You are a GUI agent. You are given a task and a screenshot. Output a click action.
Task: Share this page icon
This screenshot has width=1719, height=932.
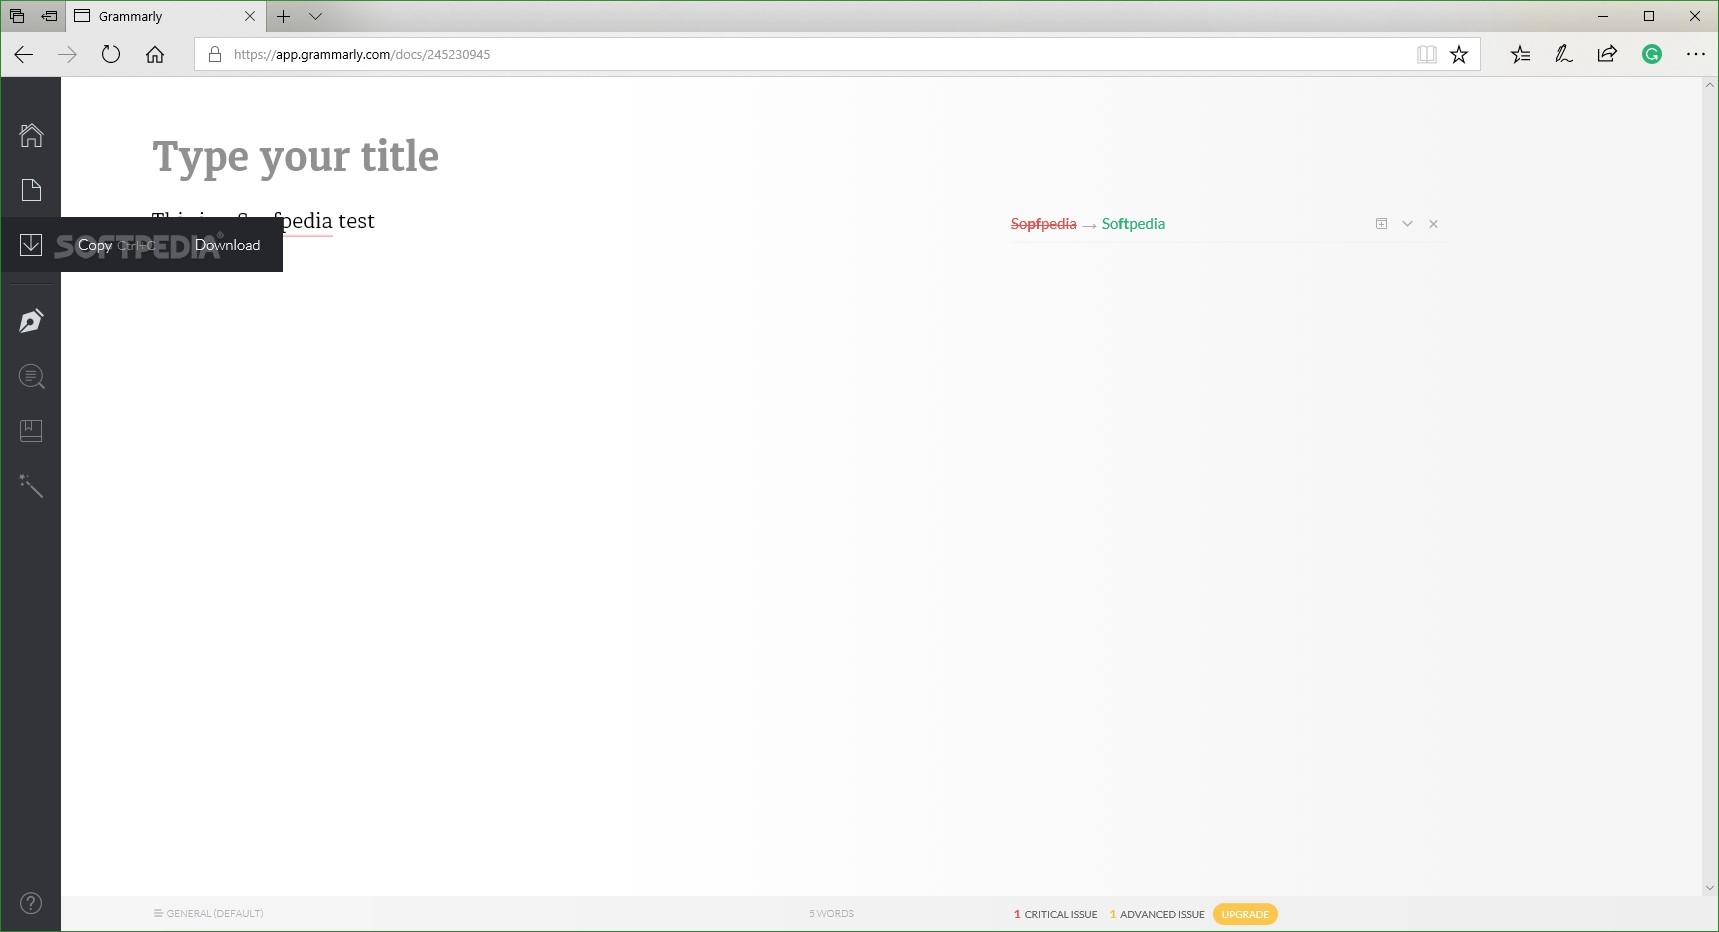click(1607, 55)
